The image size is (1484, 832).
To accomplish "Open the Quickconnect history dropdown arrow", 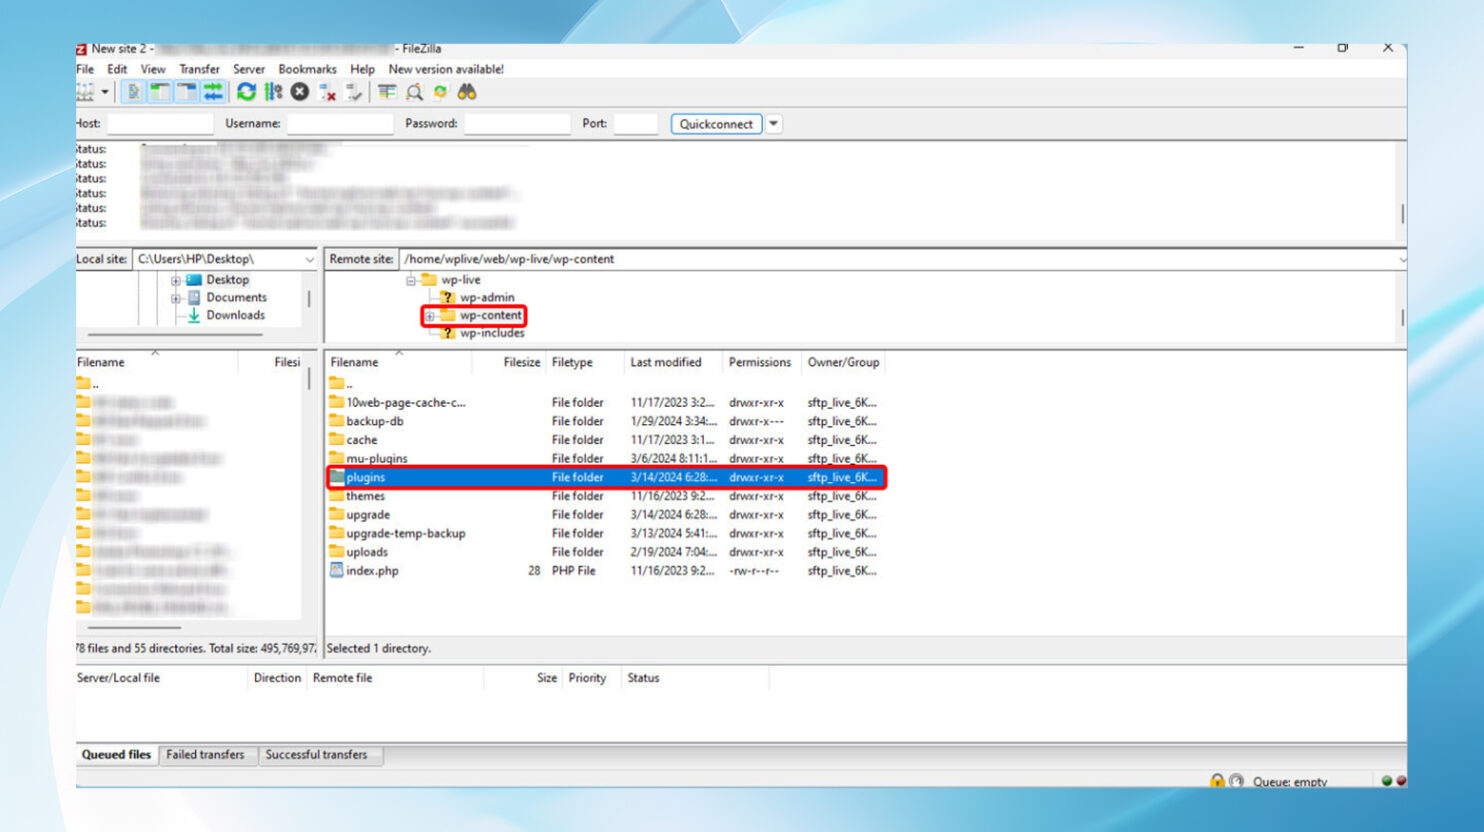I will coord(774,124).
